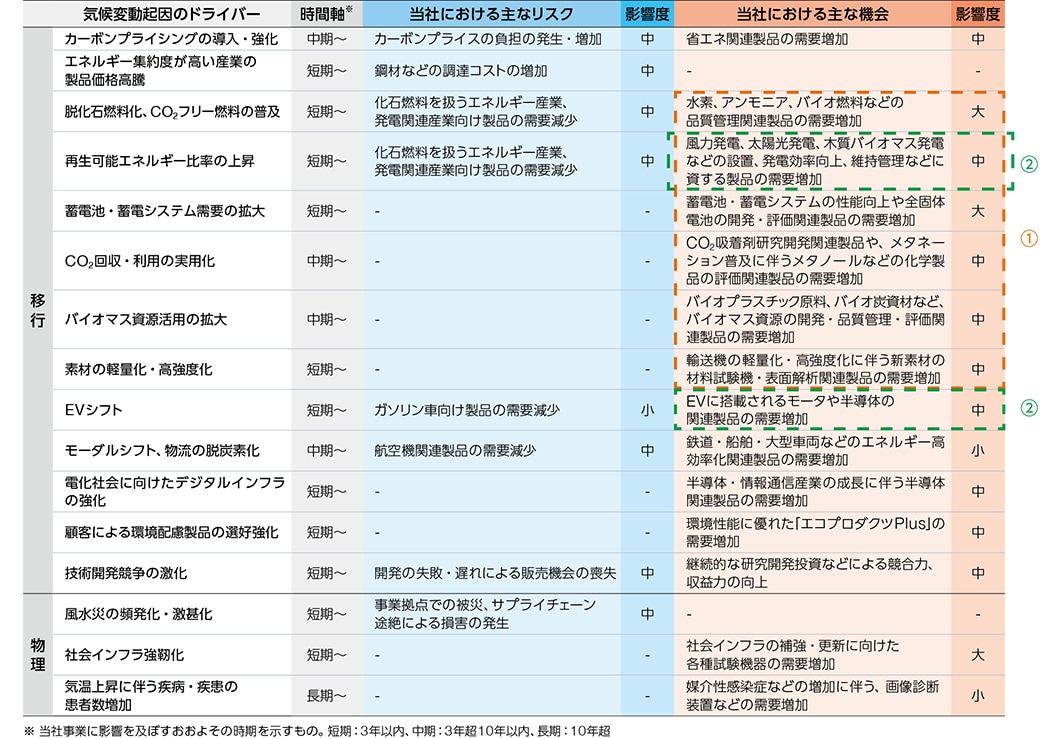Click risk impact '中' in the 風水災 row
This screenshot has height=739, width=1040.
point(647,614)
